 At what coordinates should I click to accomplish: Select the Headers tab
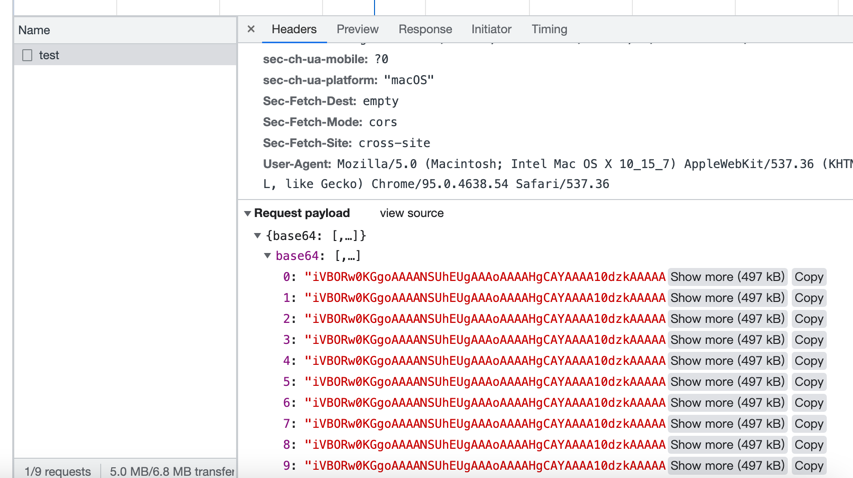point(294,29)
